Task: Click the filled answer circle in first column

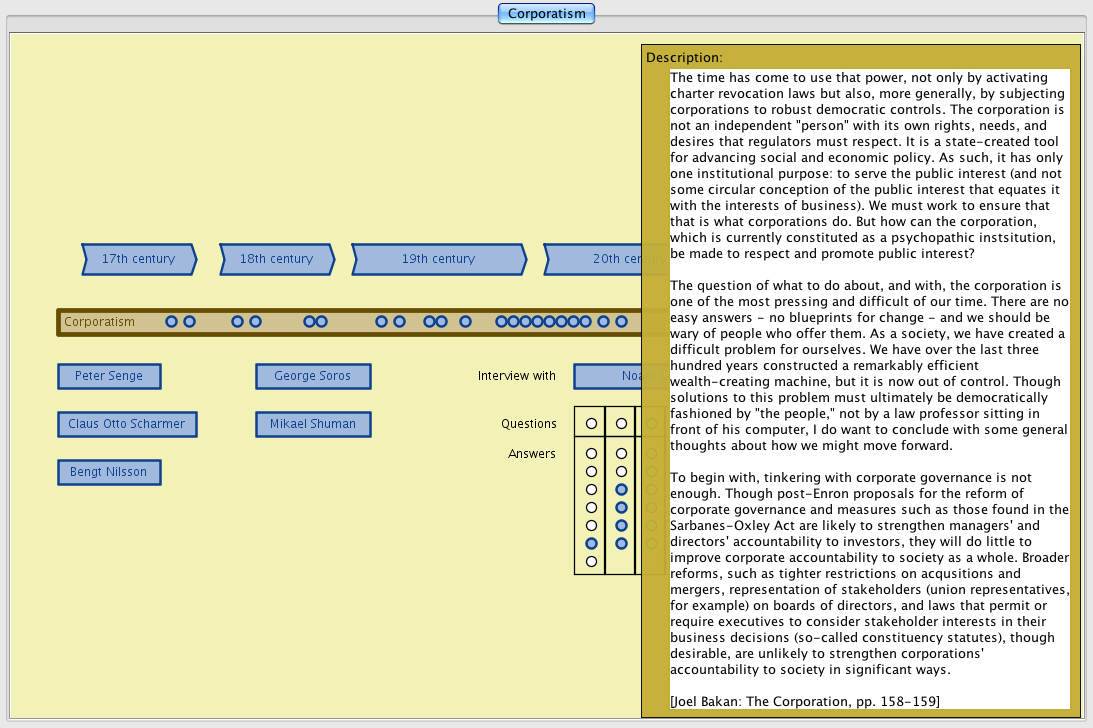Action: coord(591,543)
